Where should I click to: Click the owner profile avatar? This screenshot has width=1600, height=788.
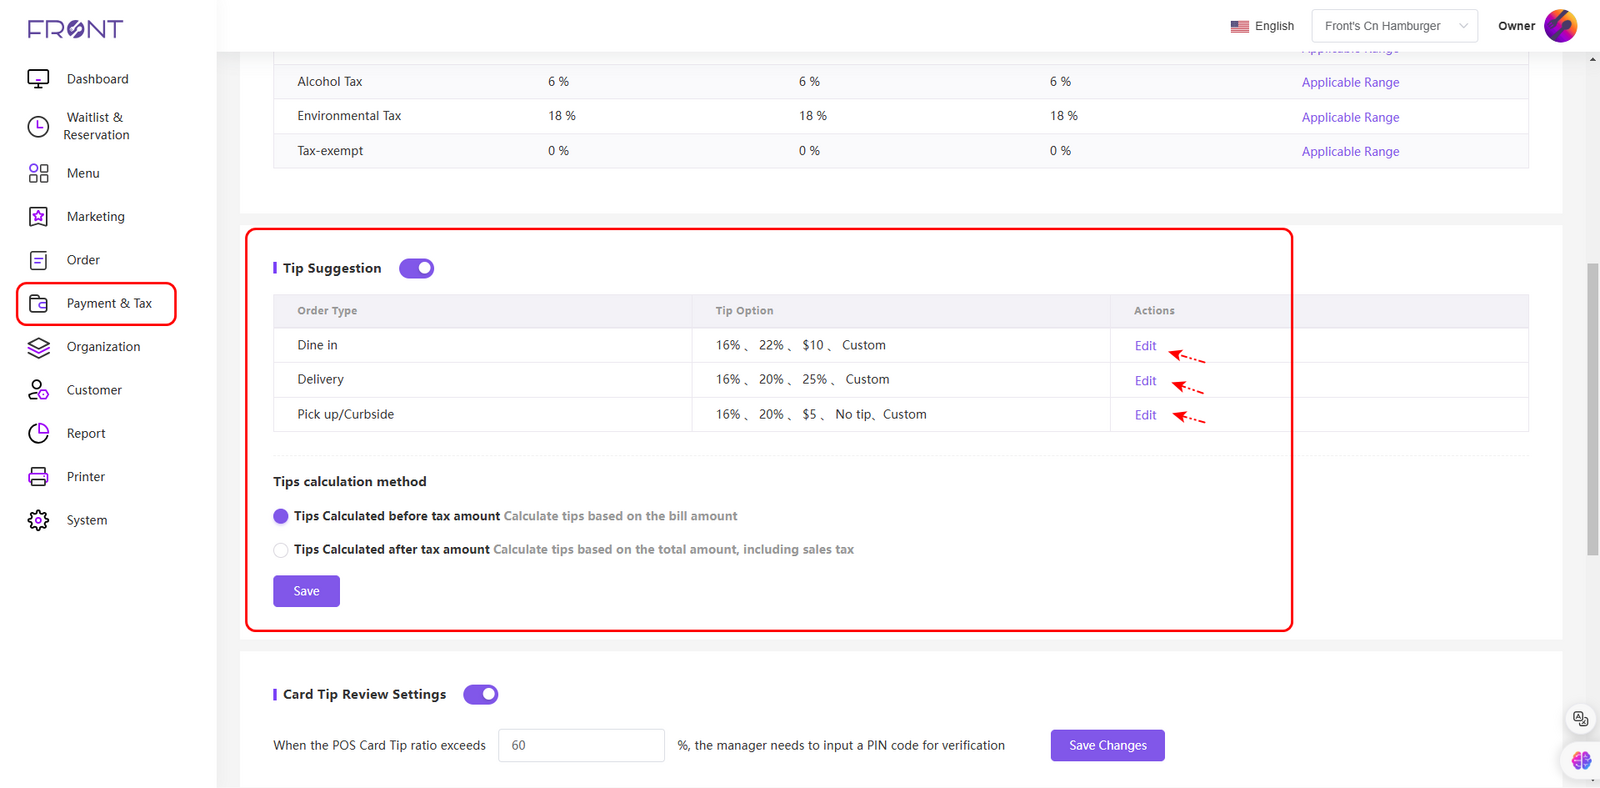point(1560,26)
